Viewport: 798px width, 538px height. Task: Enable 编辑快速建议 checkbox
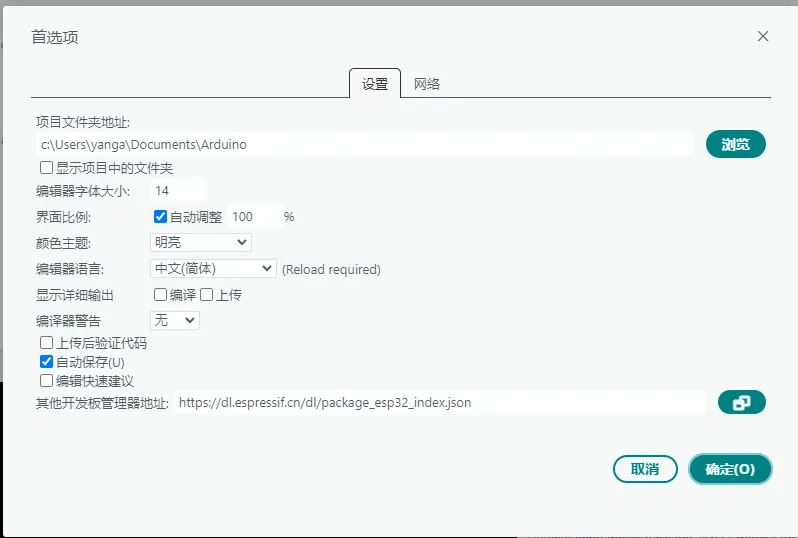[x=46, y=381]
